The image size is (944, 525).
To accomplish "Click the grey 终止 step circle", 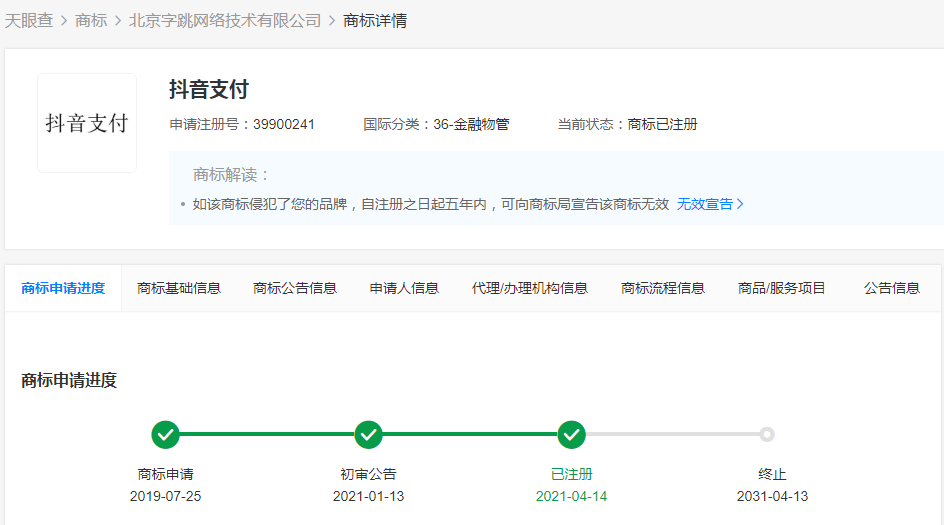I will (x=766, y=434).
